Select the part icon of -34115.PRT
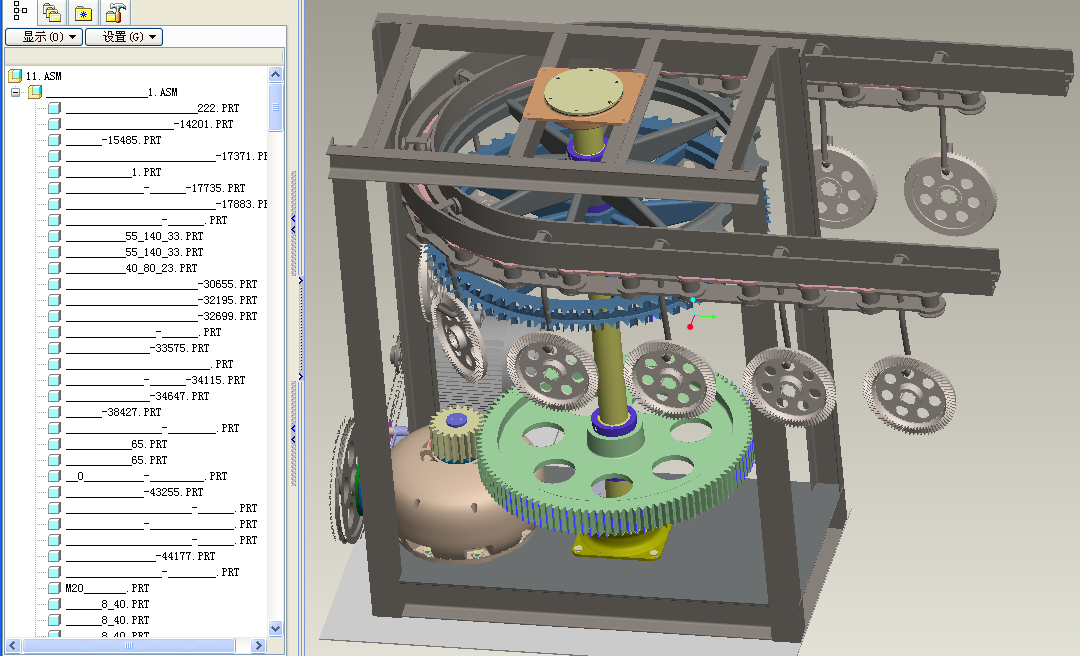This screenshot has width=1080, height=656. pos(54,380)
